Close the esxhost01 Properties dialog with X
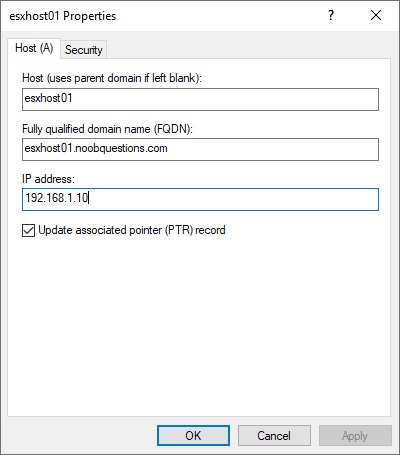 click(x=376, y=15)
